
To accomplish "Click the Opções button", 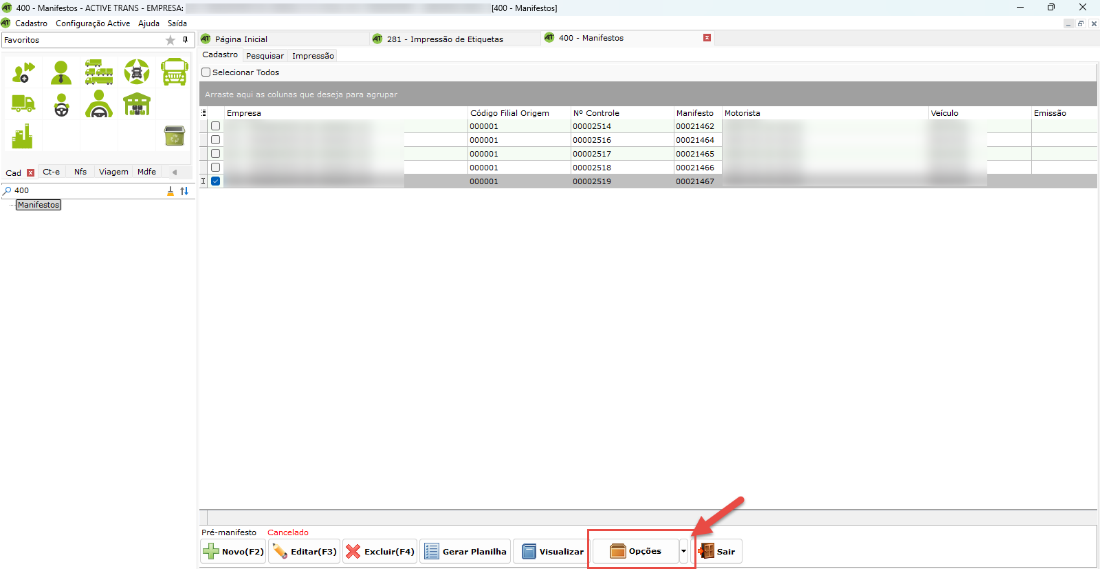I will tap(636, 551).
